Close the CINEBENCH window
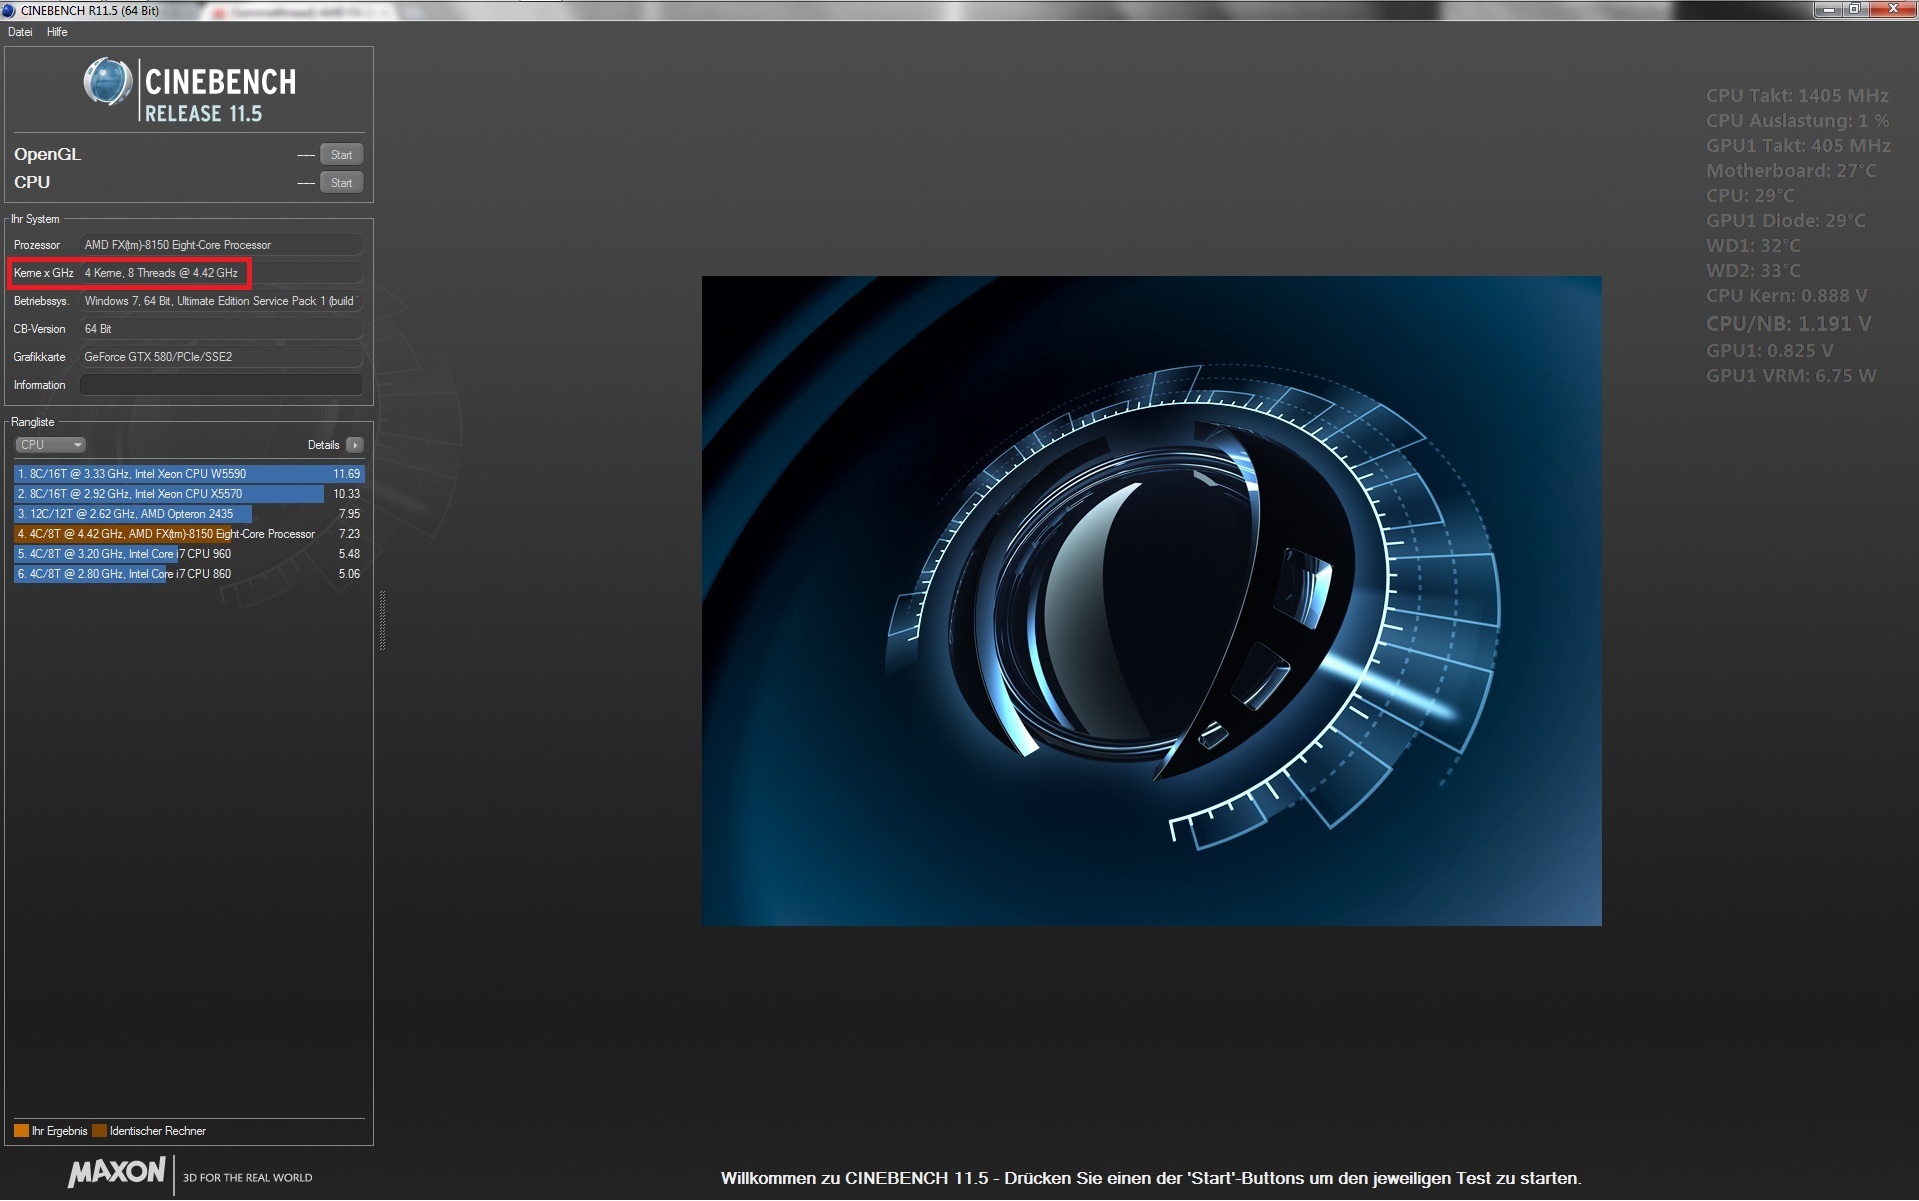 click(x=1892, y=9)
